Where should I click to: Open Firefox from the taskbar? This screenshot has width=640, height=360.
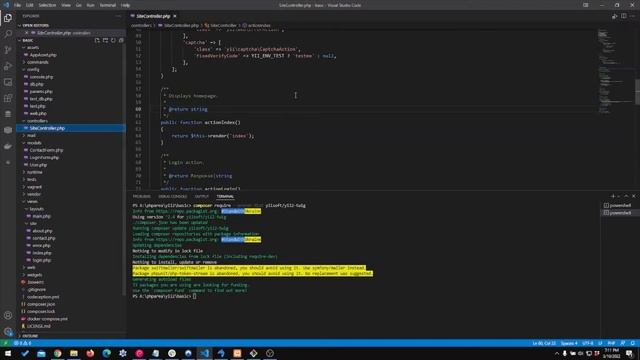point(90,353)
